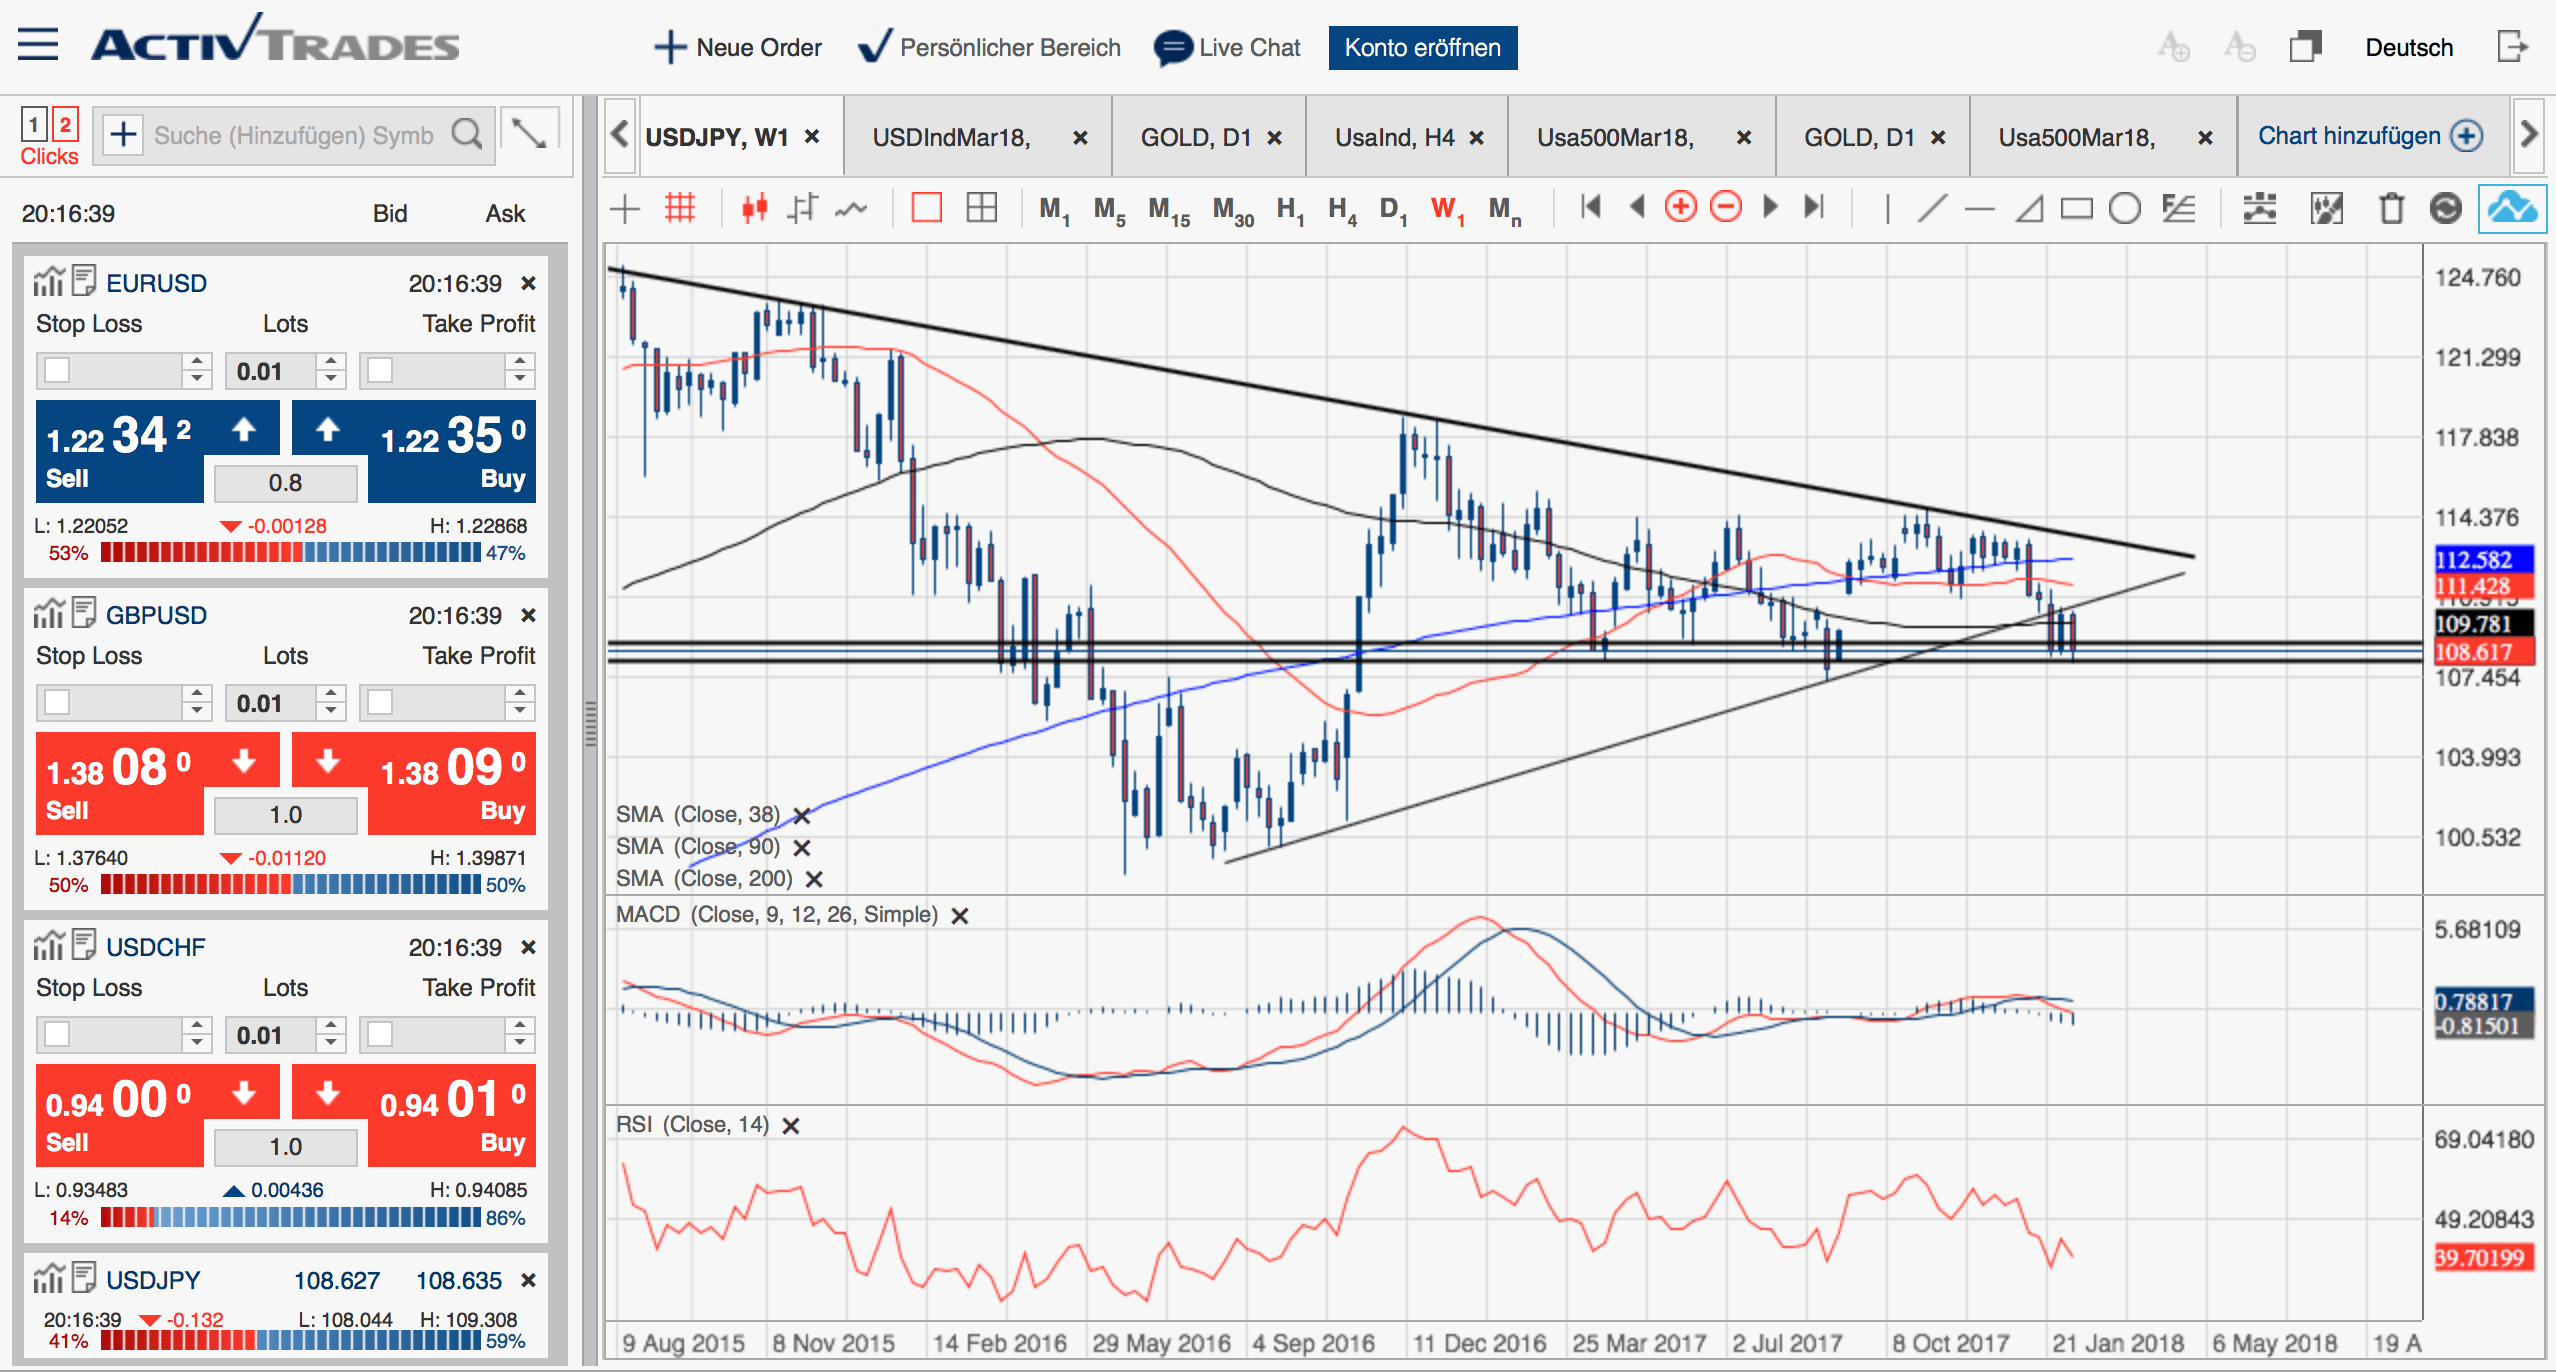Open the hamburger main menu
Viewport: 2556px width, 1372px height.
tap(38, 45)
